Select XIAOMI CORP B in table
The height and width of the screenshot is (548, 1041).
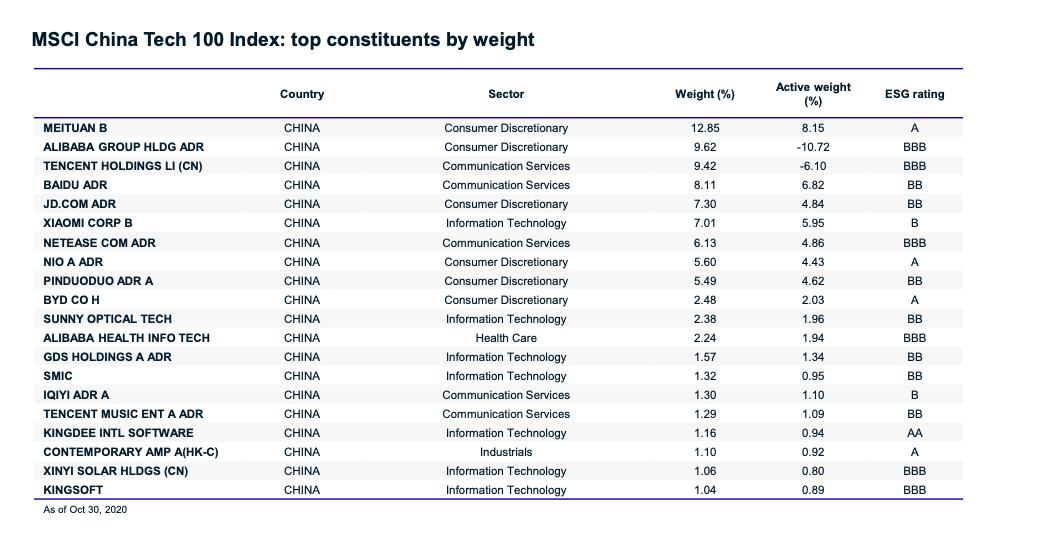[x=88, y=223]
